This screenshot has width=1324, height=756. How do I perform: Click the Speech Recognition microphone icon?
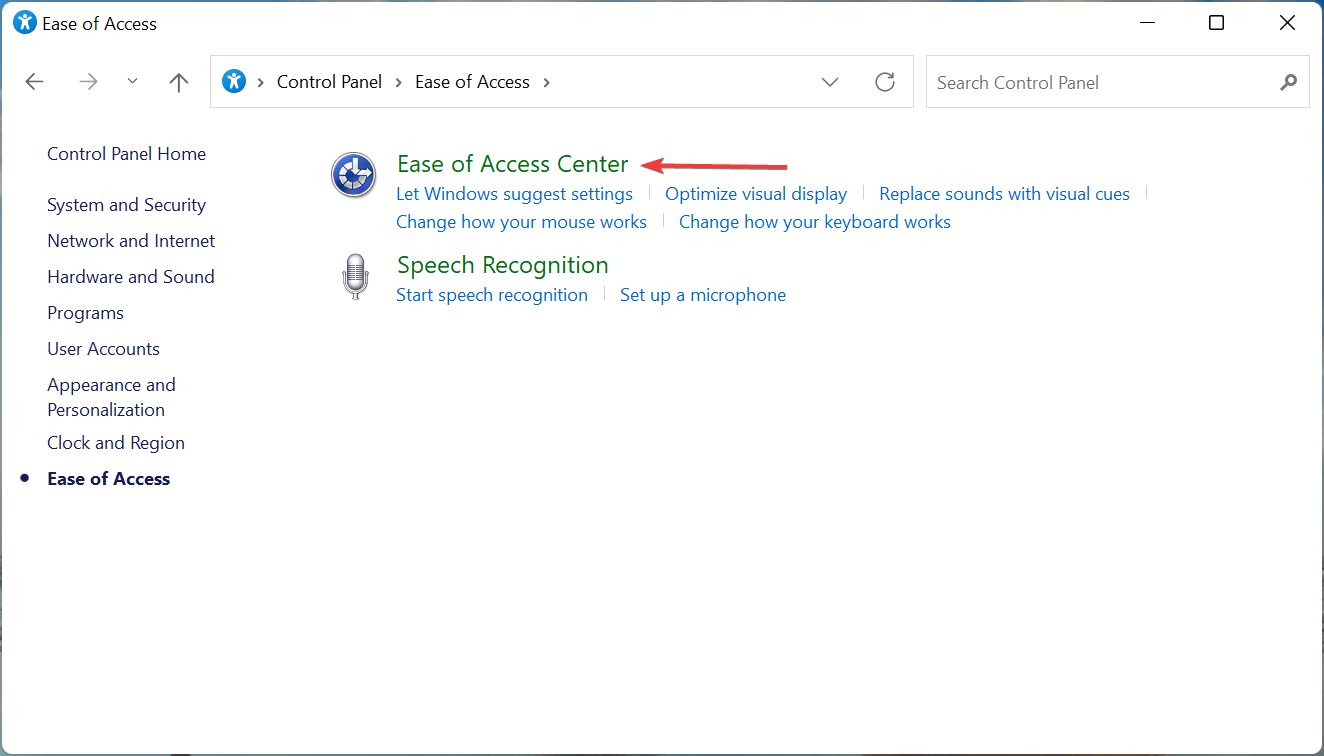coord(355,276)
